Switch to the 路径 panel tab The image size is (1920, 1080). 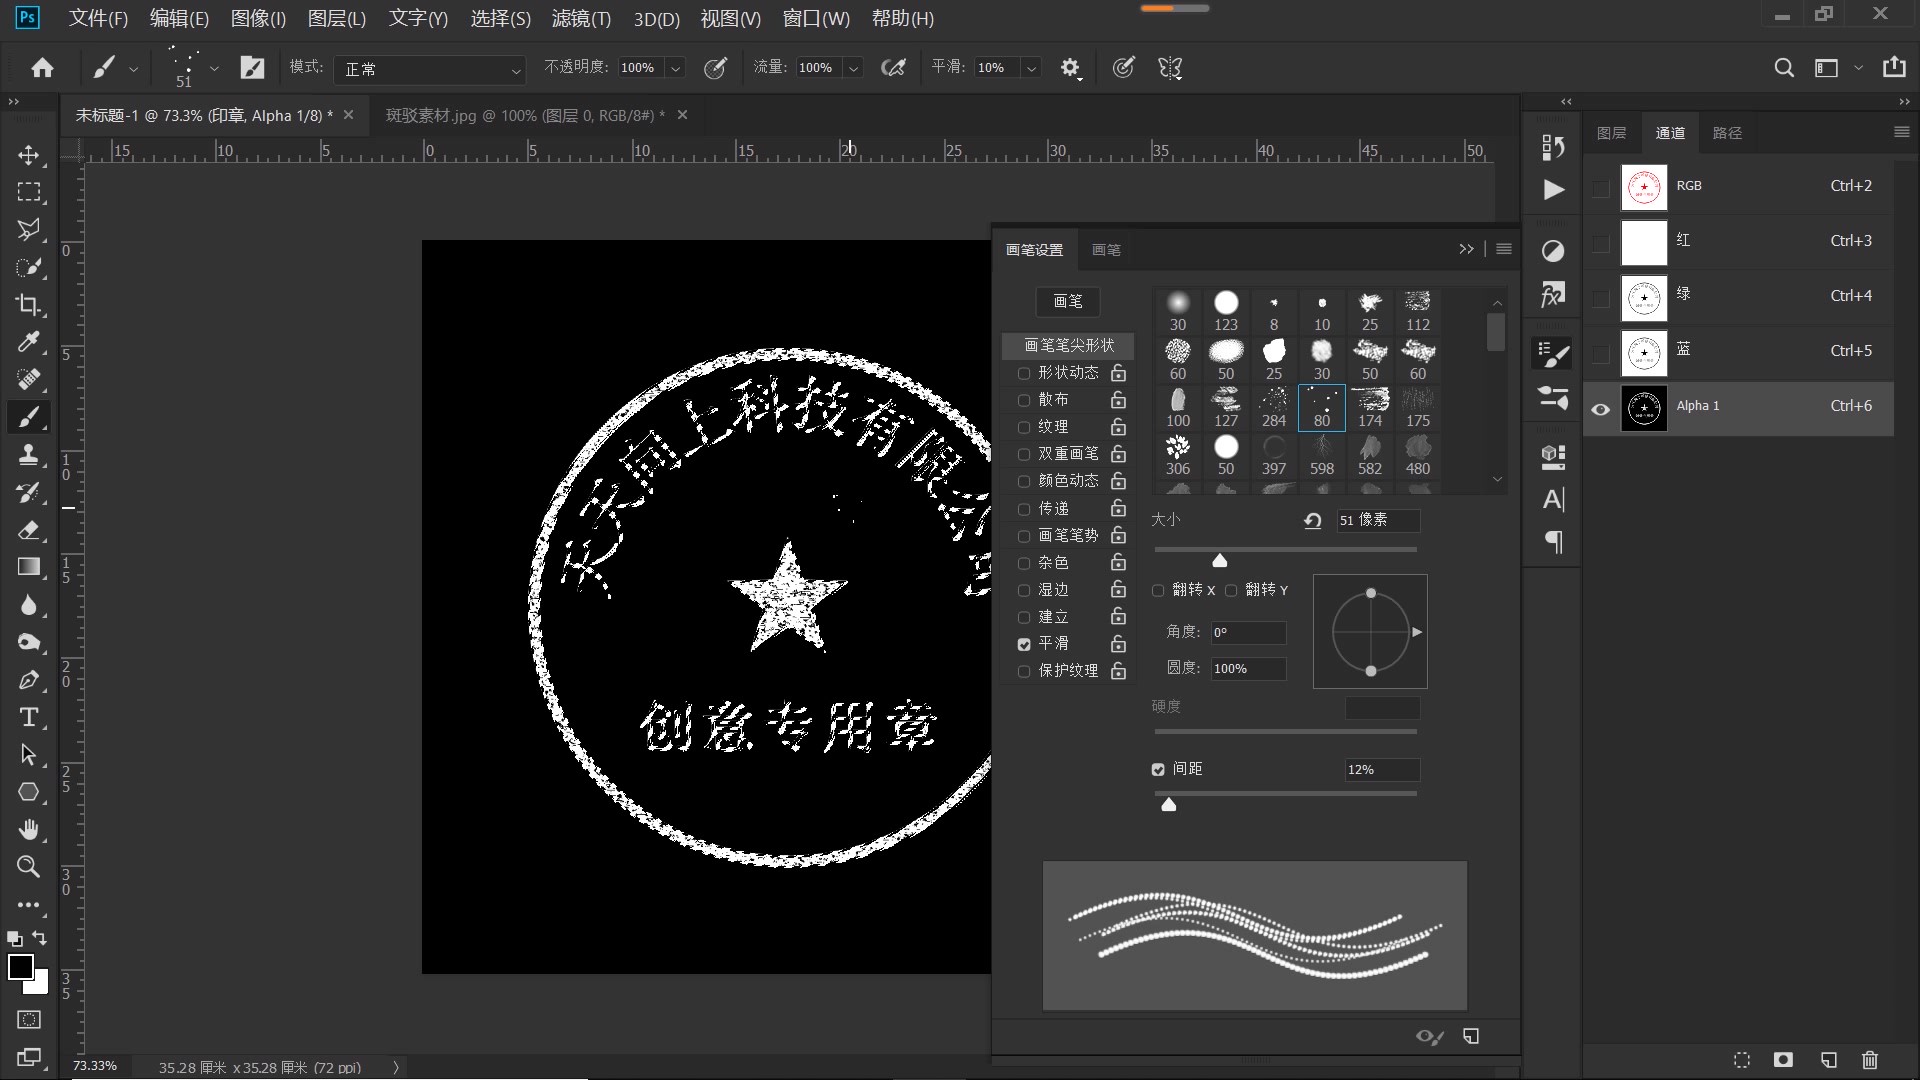click(x=1729, y=132)
